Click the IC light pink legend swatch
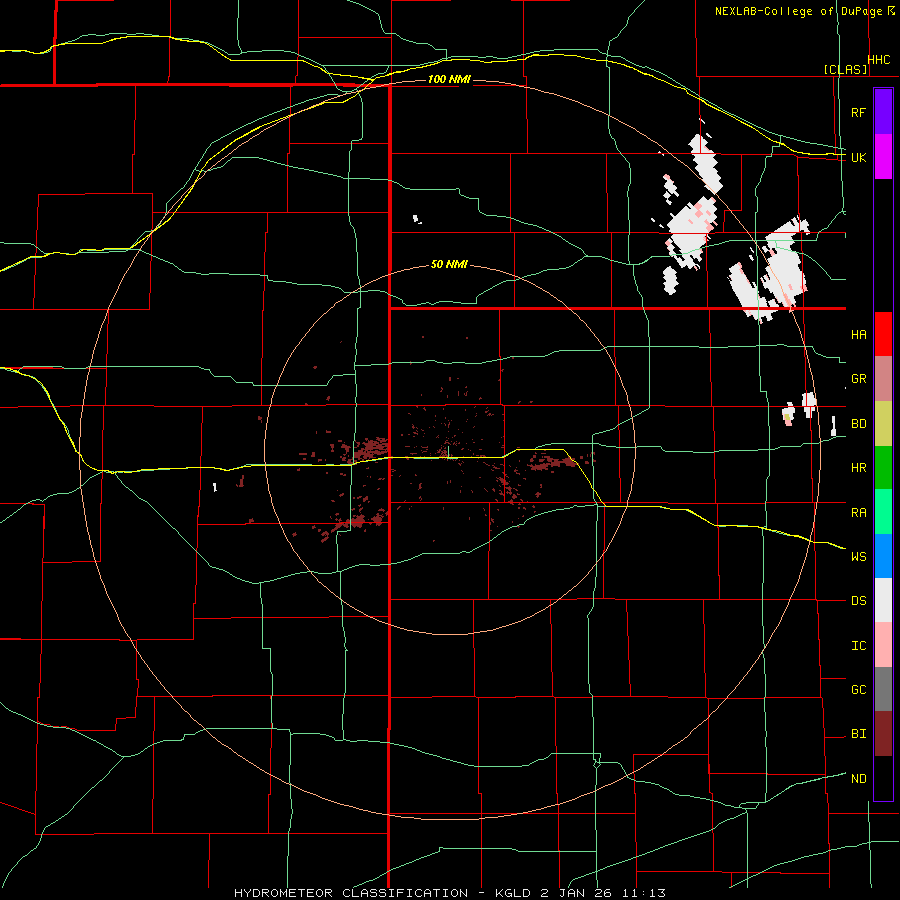 tap(883, 645)
